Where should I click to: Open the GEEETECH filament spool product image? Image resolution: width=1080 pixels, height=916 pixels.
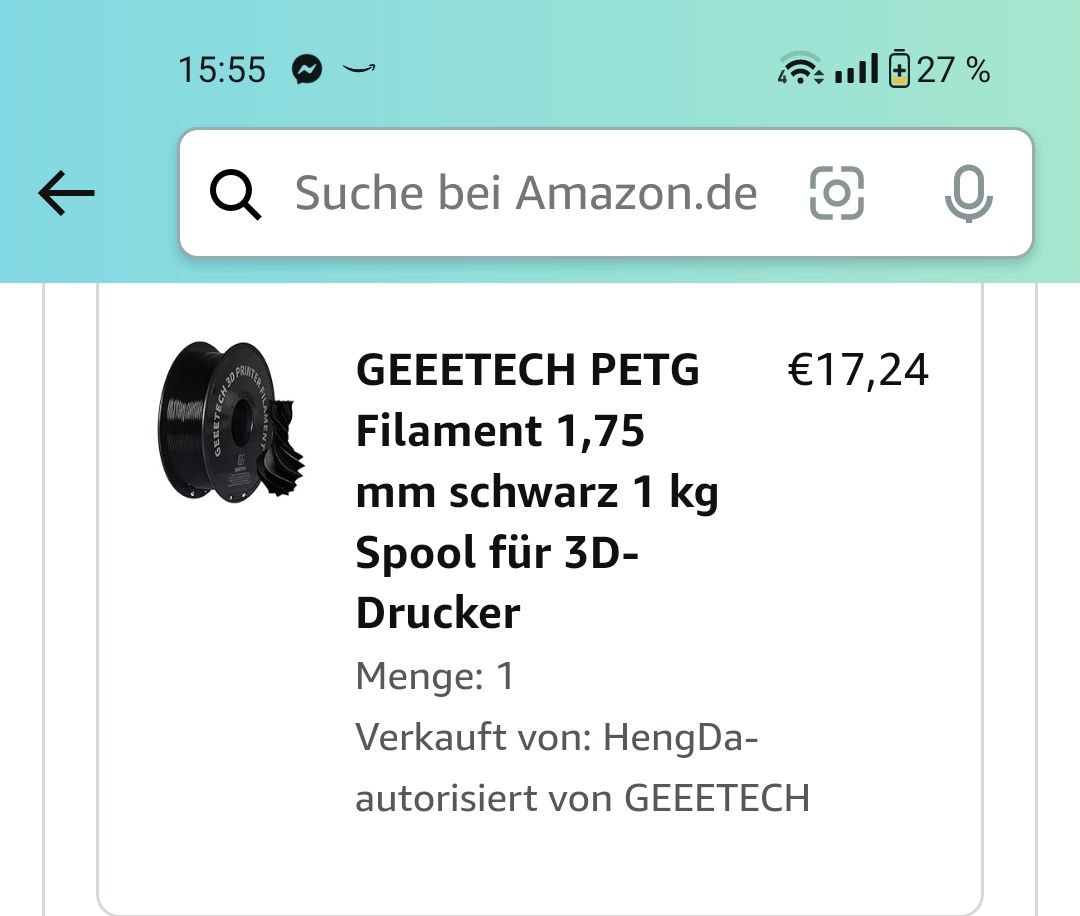(231, 421)
